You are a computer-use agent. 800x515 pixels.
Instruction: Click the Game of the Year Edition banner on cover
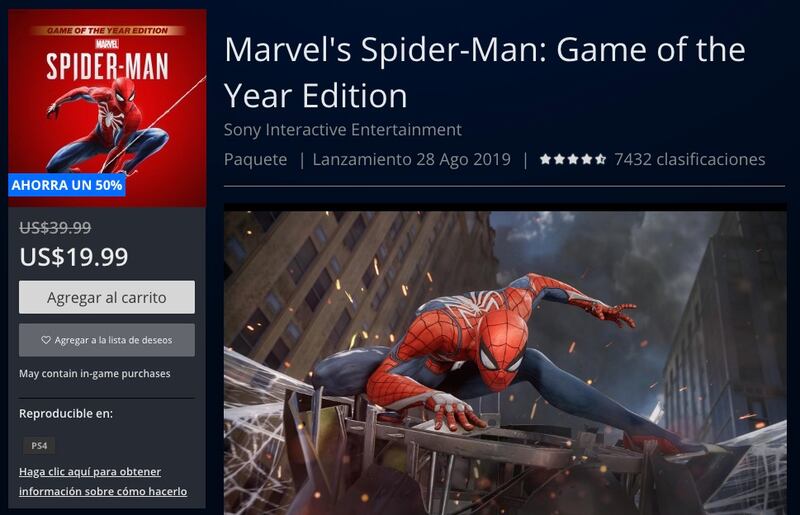pos(107,31)
